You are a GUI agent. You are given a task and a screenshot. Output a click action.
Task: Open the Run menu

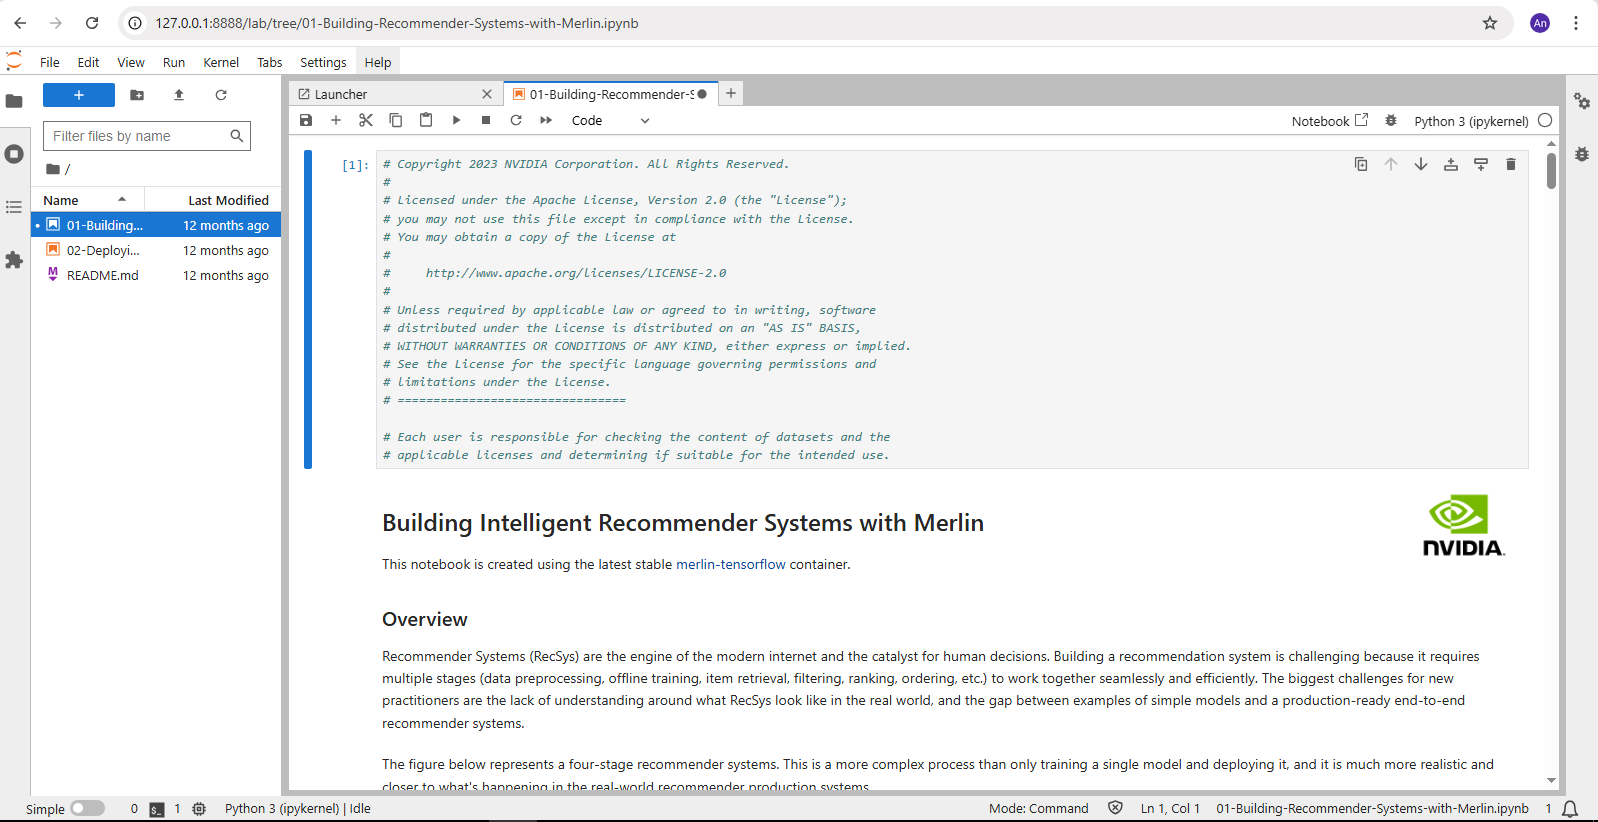[x=174, y=62]
